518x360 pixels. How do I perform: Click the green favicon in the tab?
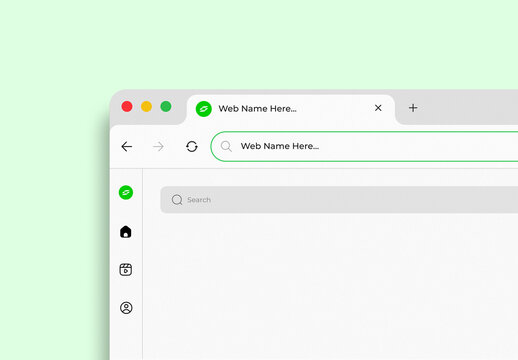pyautogui.click(x=204, y=109)
